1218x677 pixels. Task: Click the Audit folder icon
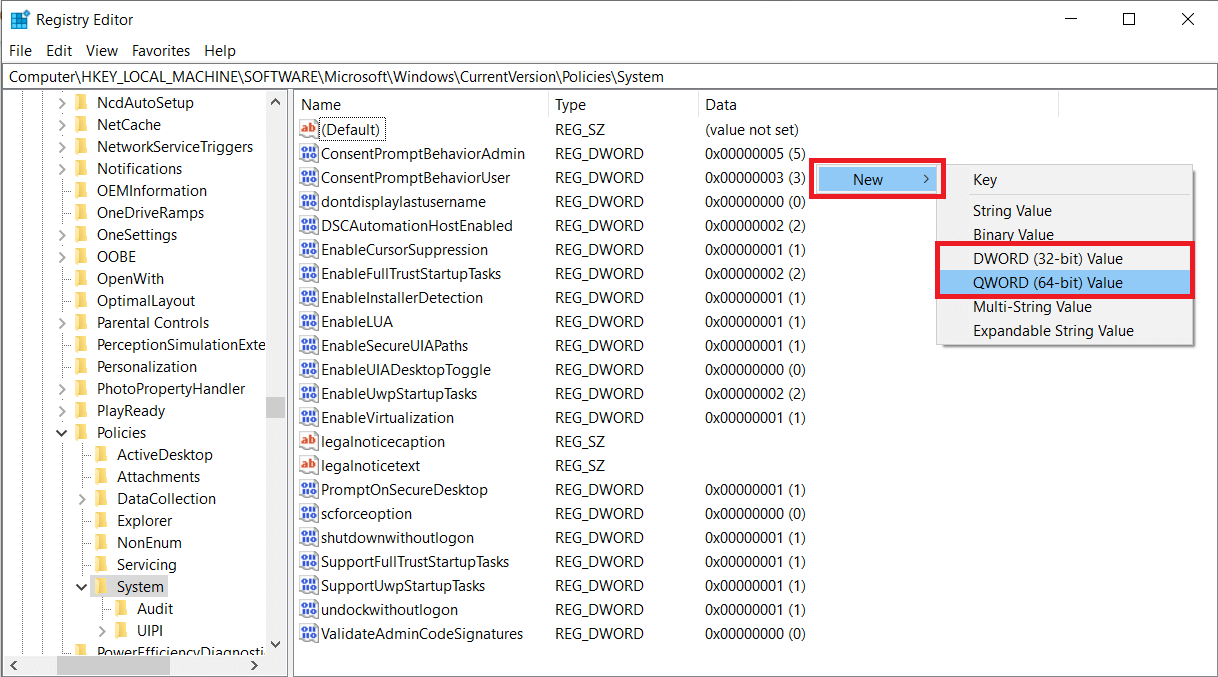click(121, 609)
